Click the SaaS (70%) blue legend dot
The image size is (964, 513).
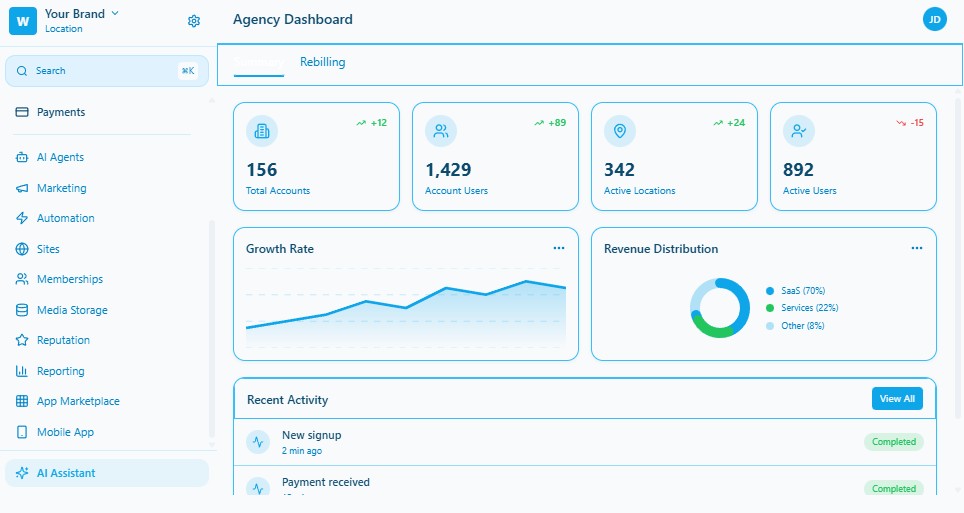tap(770, 291)
